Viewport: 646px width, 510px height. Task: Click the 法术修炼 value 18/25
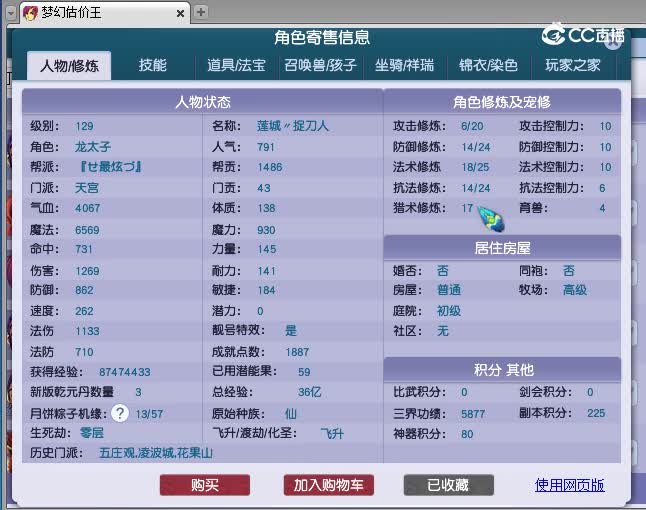tap(475, 167)
